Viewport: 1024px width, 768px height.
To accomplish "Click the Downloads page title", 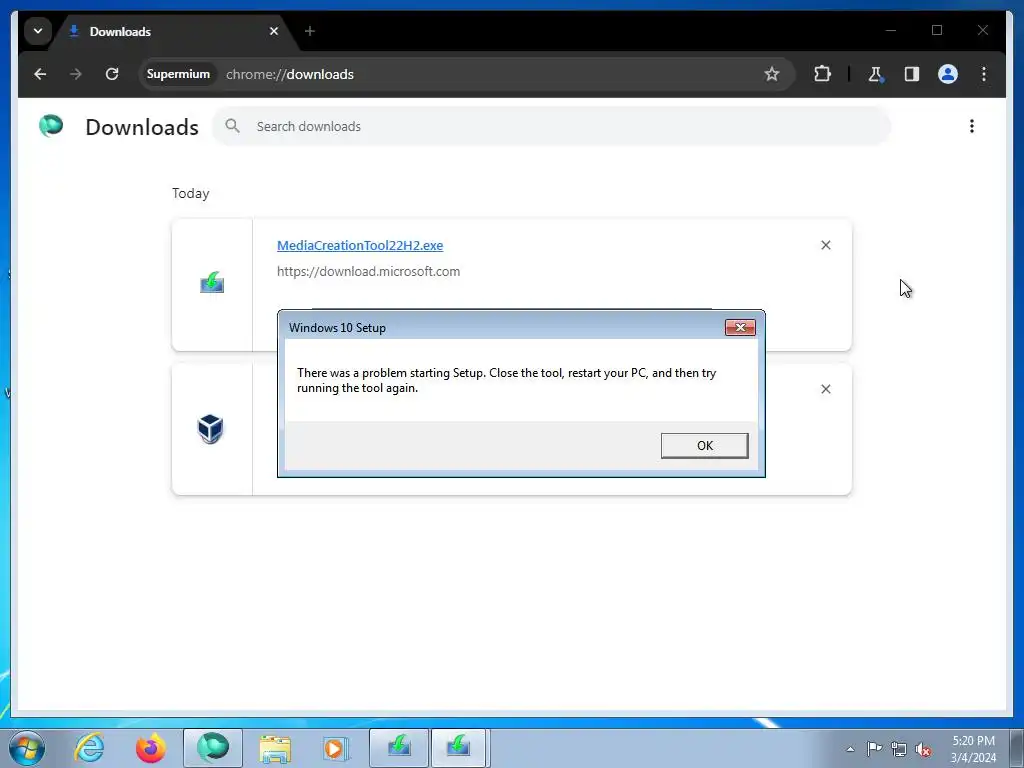I will (x=142, y=127).
